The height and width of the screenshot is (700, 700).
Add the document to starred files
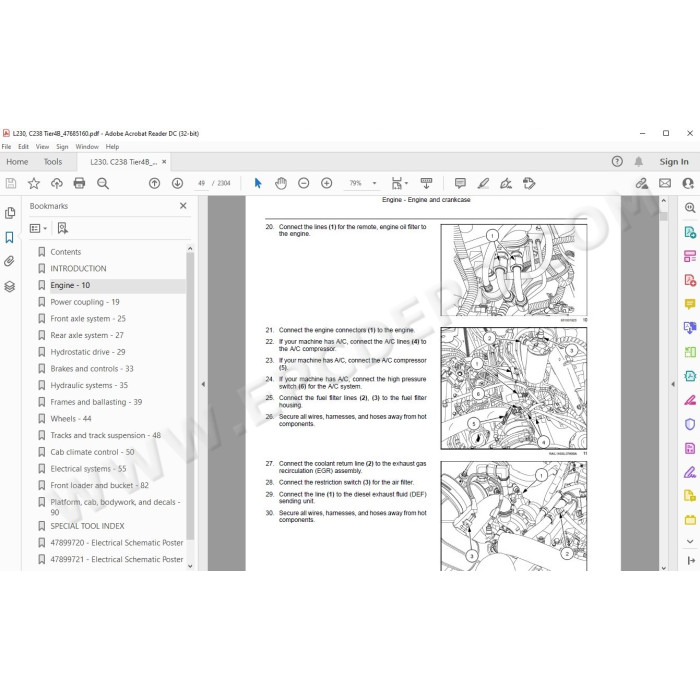[34, 183]
